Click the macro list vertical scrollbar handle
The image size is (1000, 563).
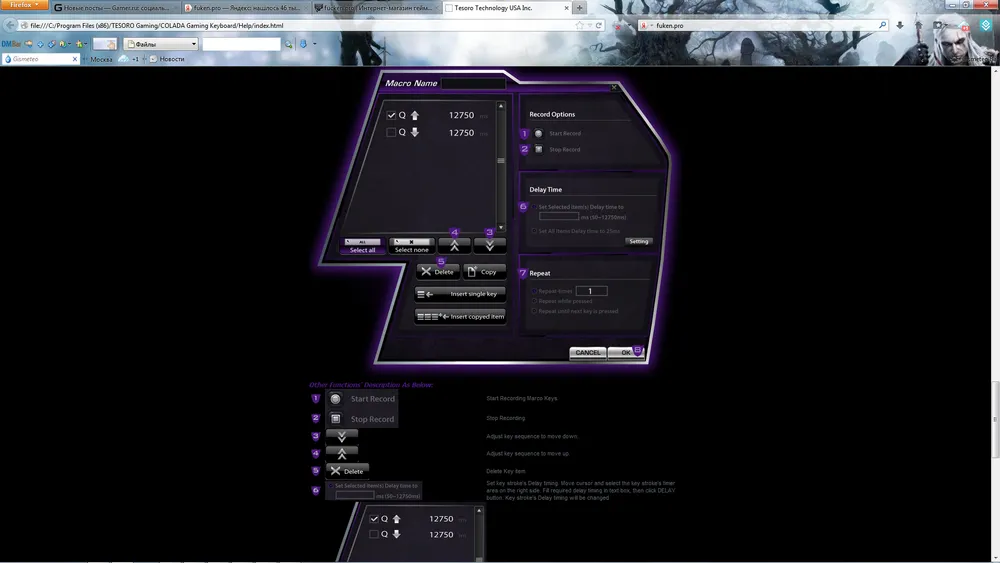pos(501,160)
